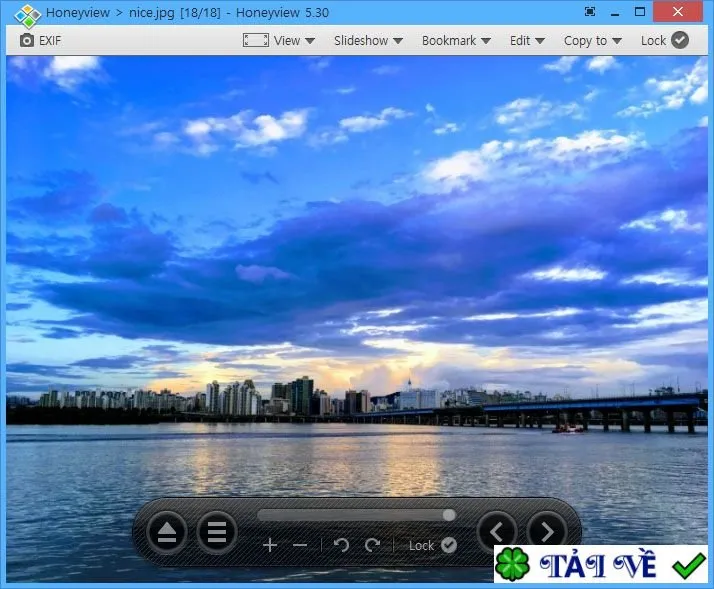The image size is (714, 589).
Task: Open the Edit menu
Action: tap(527, 41)
